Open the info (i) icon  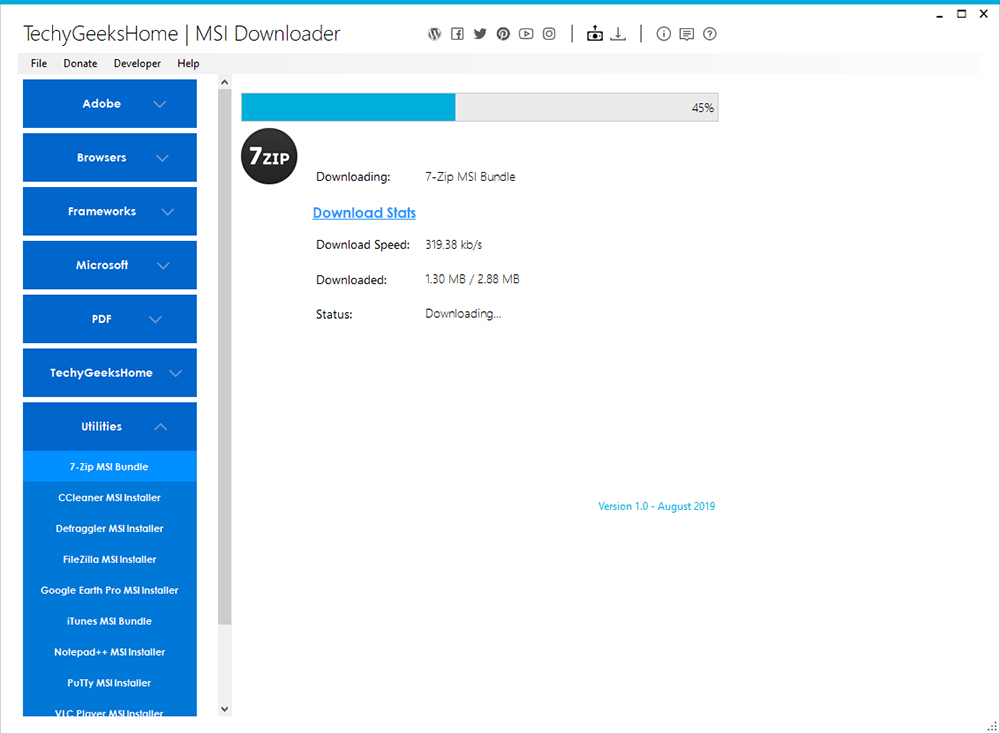click(663, 34)
